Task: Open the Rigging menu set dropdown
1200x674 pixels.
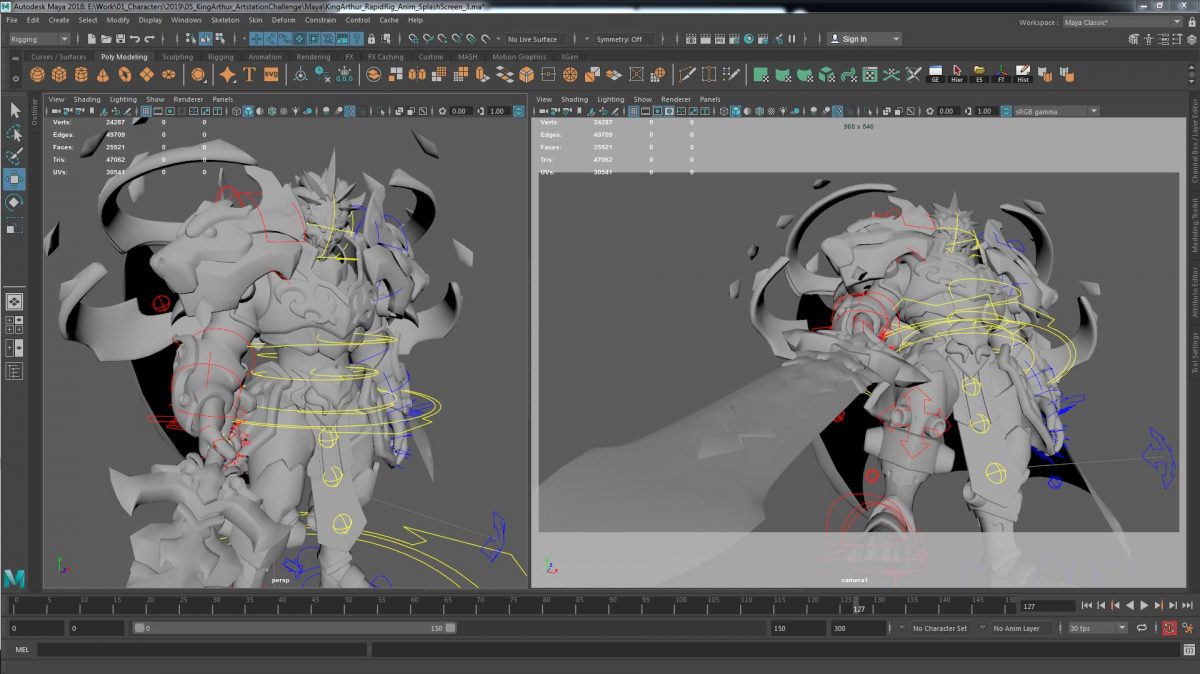Action: pos(38,39)
